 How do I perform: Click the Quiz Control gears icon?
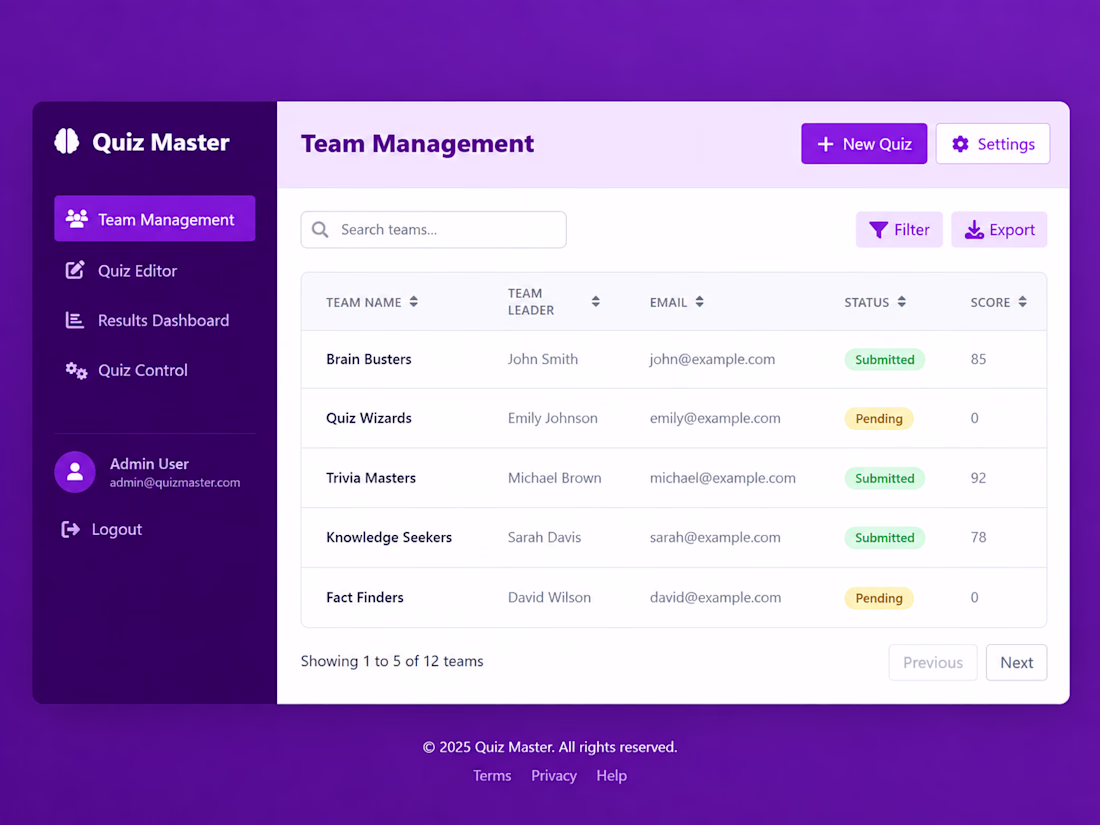click(x=76, y=370)
